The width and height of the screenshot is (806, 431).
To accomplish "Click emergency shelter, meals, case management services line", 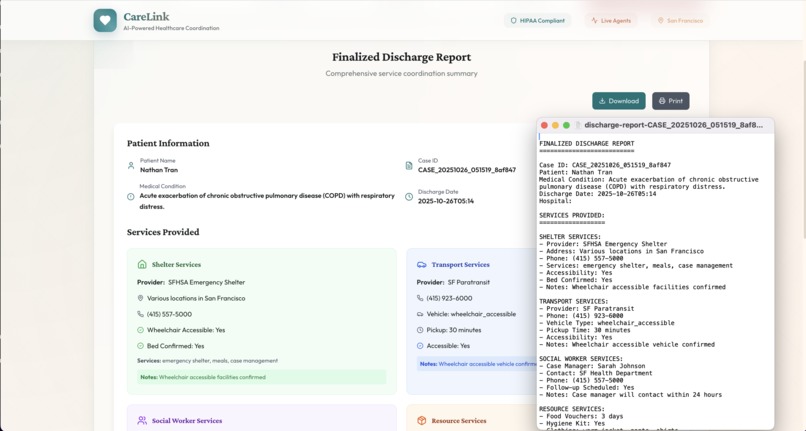I will 208,361.
